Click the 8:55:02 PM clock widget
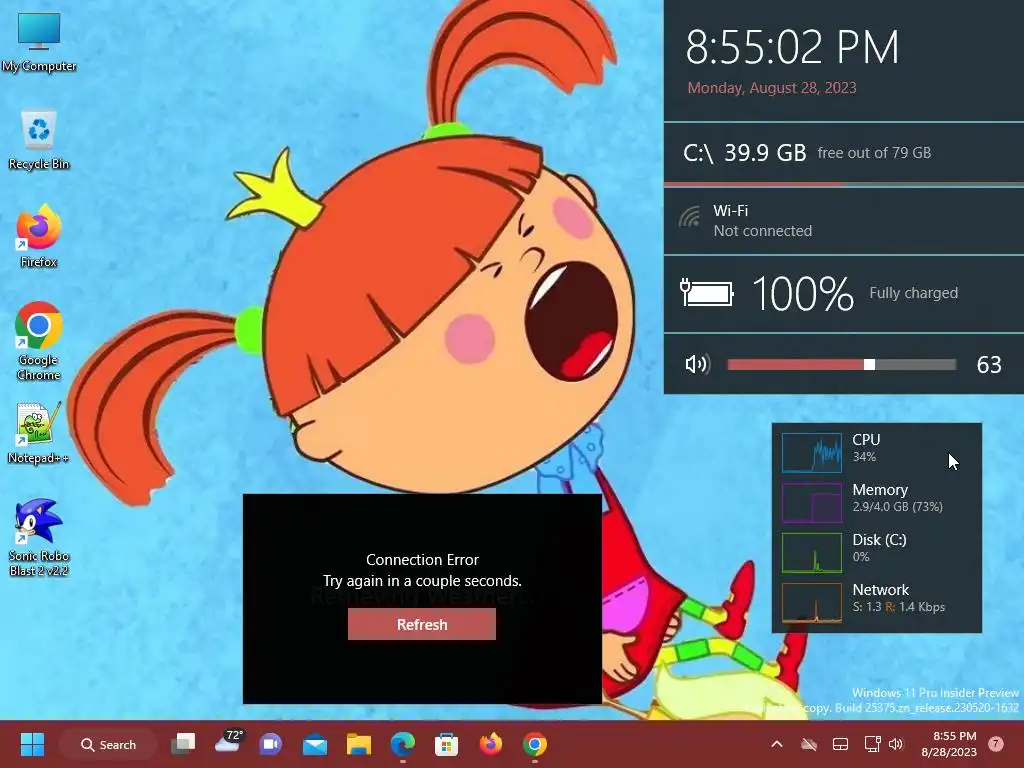 tap(792, 47)
